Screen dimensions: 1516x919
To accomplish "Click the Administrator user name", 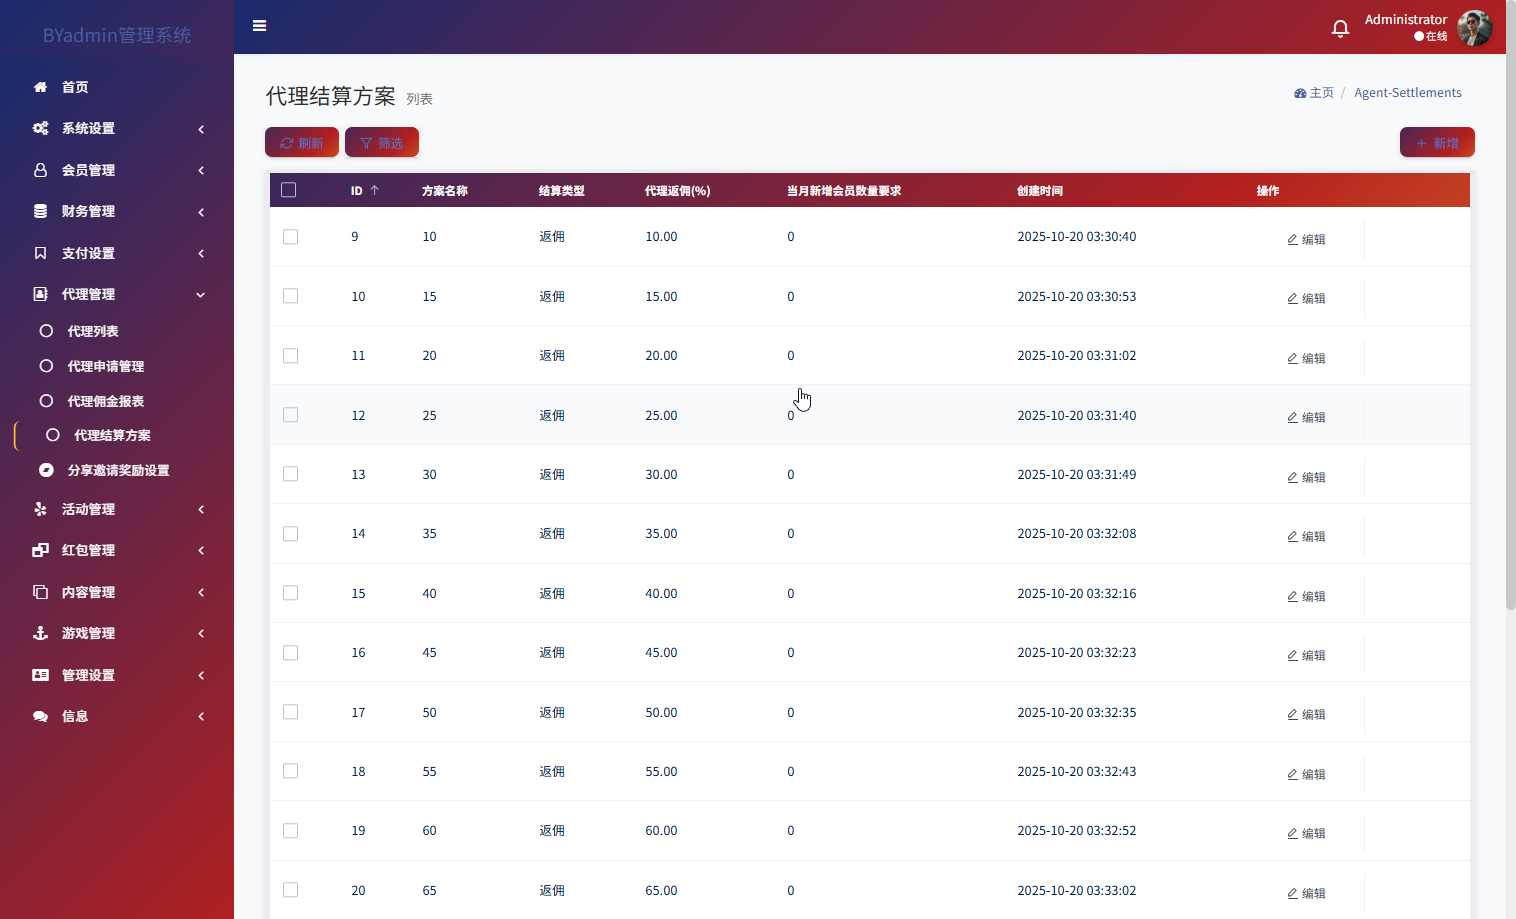I will coord(1406,19).
